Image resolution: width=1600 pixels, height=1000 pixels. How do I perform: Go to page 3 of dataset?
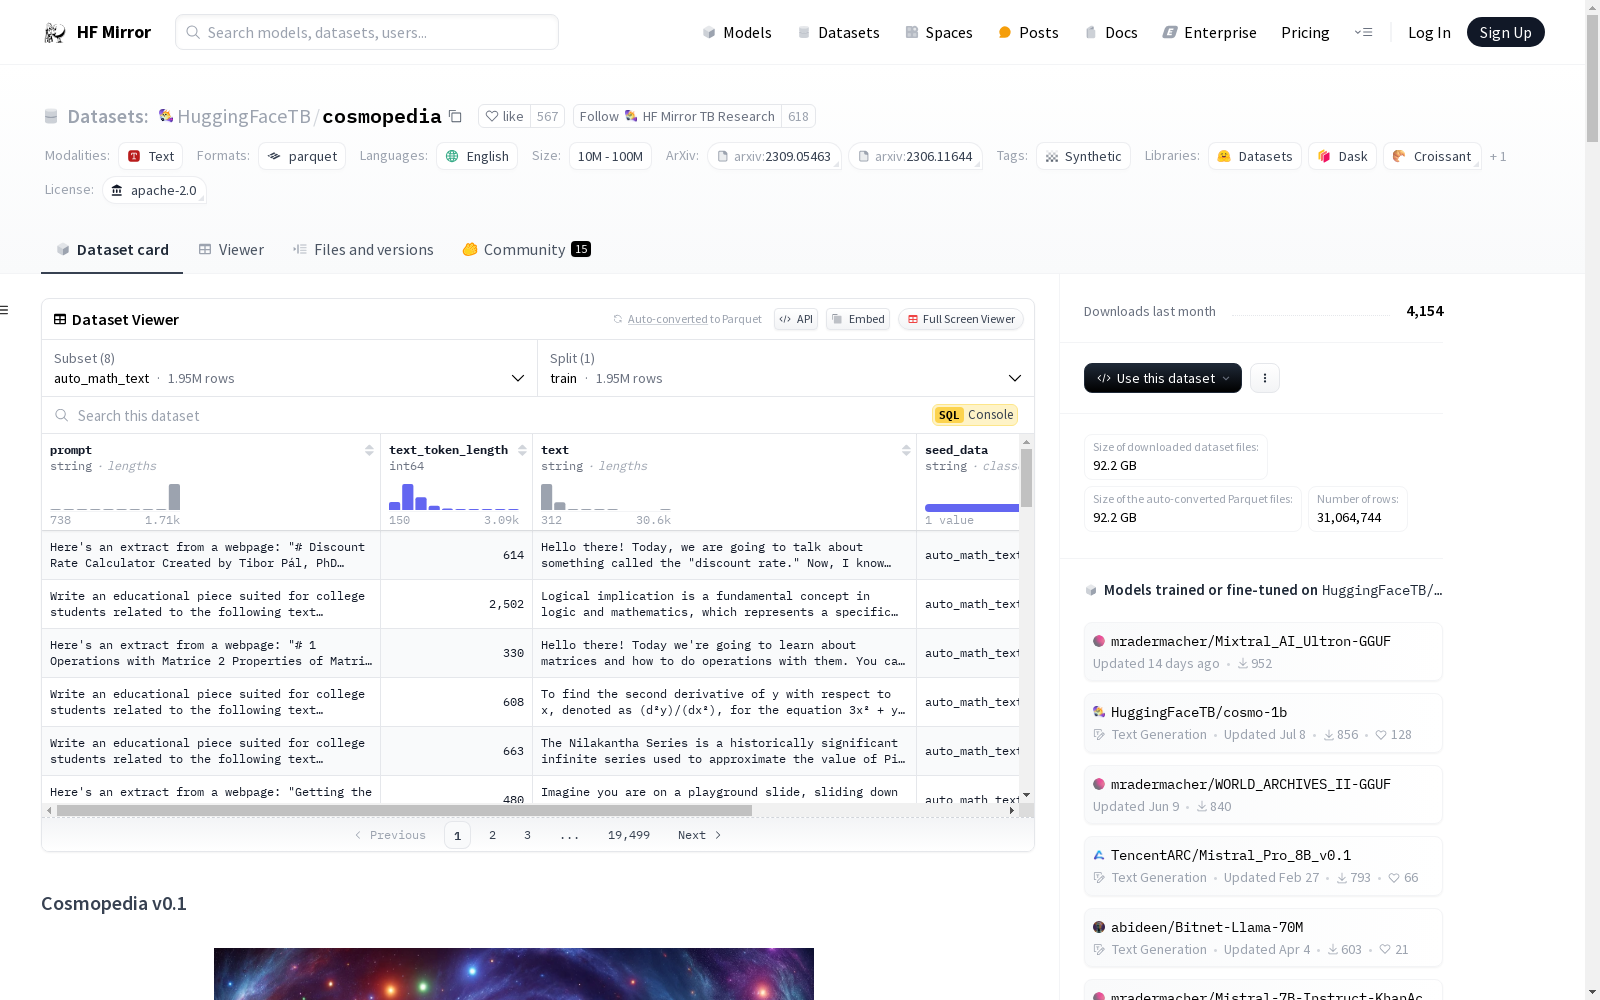[527, 835]
